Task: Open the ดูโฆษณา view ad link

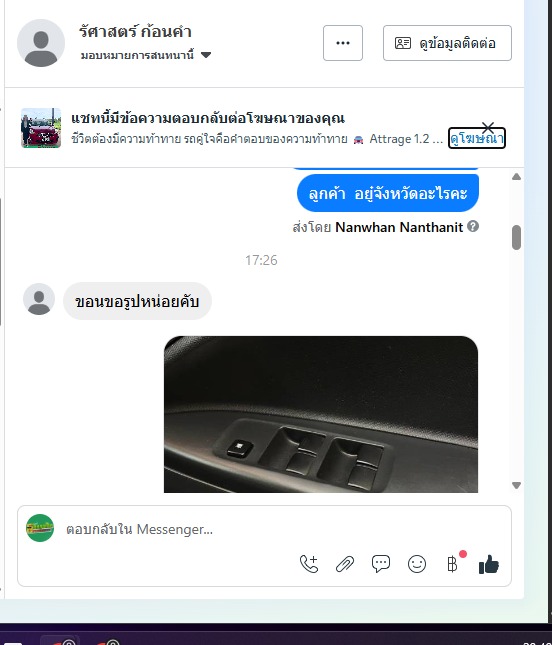Action: (476, 139)
